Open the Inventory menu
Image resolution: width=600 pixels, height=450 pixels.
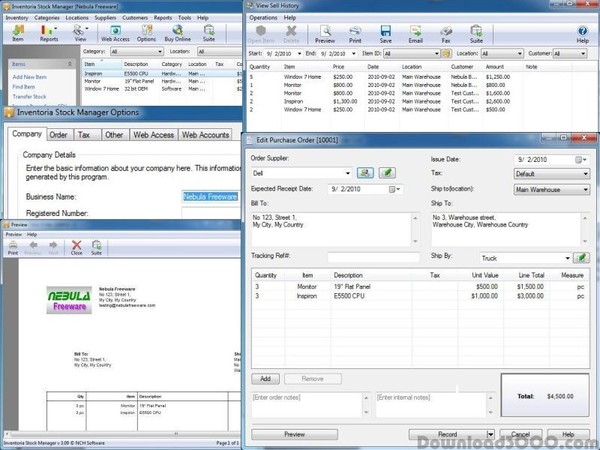coord(17,18)
